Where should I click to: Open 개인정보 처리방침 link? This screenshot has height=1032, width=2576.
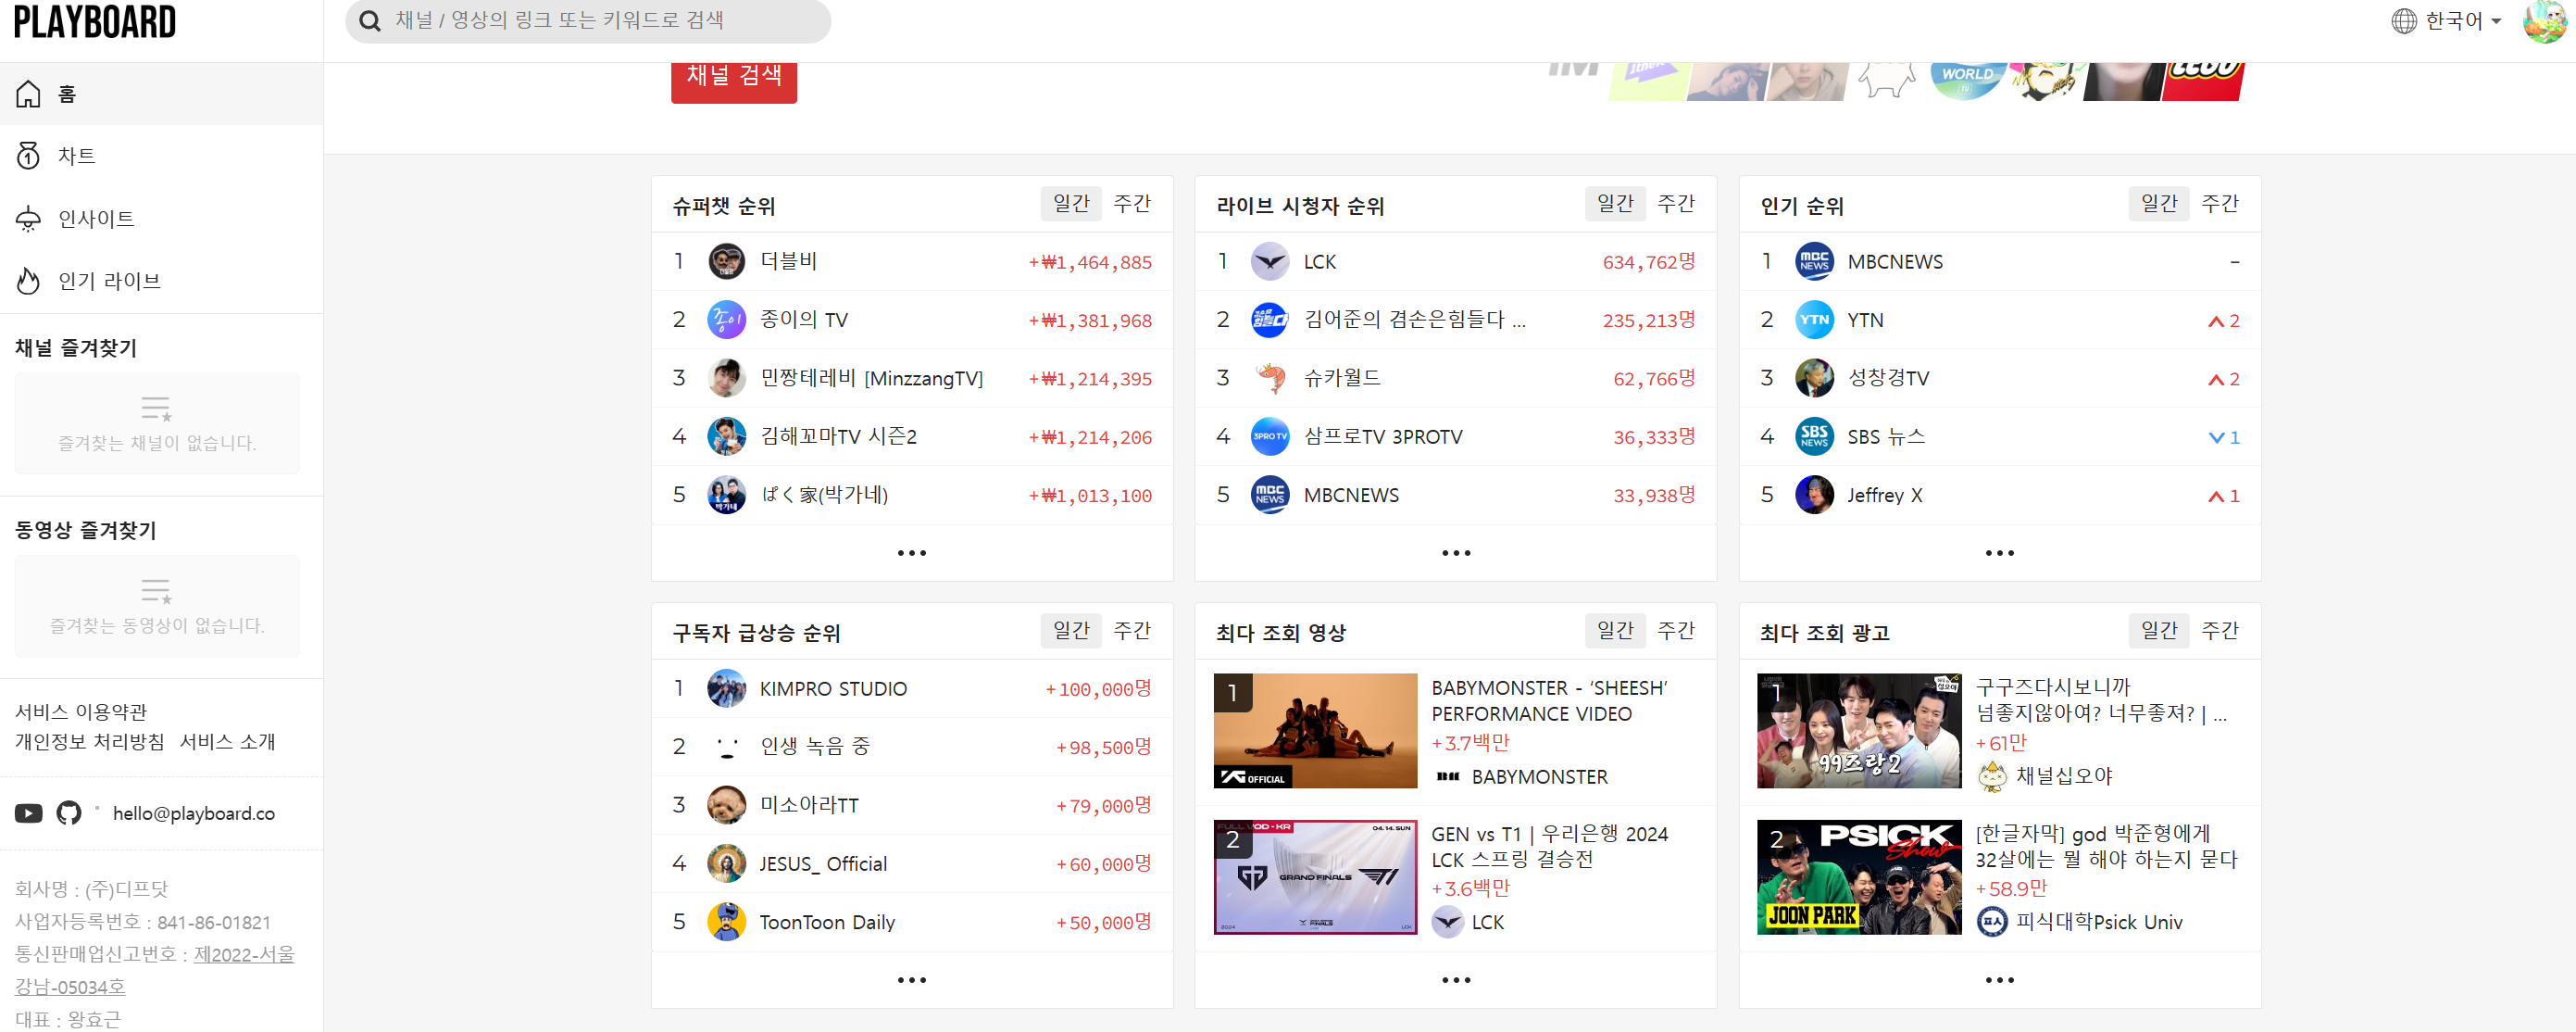(x=90, y=742)
